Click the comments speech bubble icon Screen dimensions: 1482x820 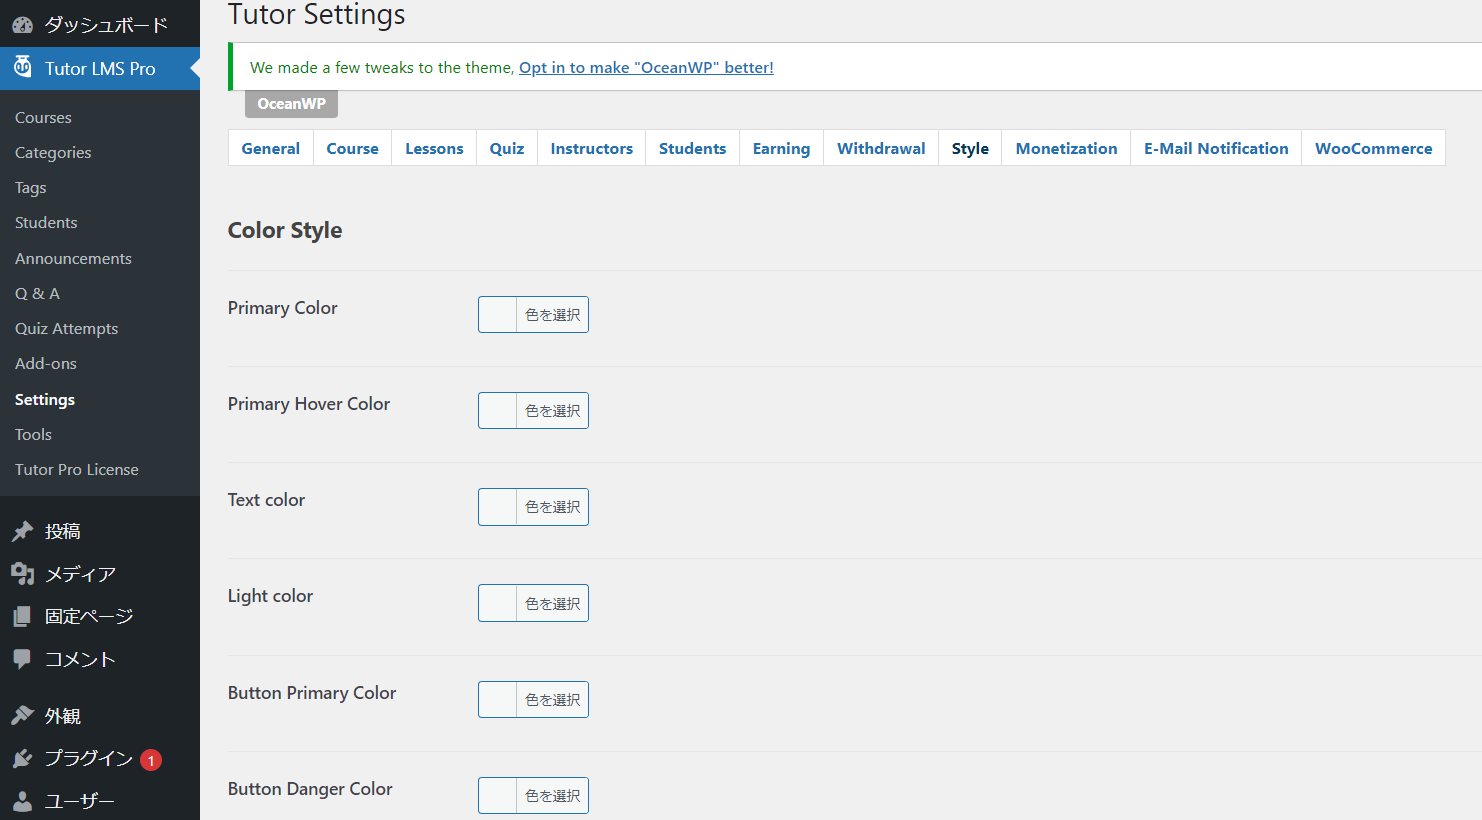(22, 658)
